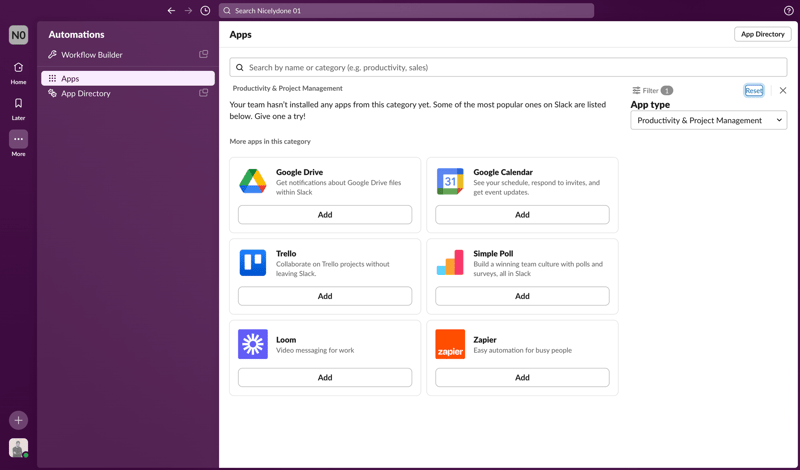The height and width of the screenshot is (470, 800).
Task: Expand the App type dropdown
Action: point(709,120)
